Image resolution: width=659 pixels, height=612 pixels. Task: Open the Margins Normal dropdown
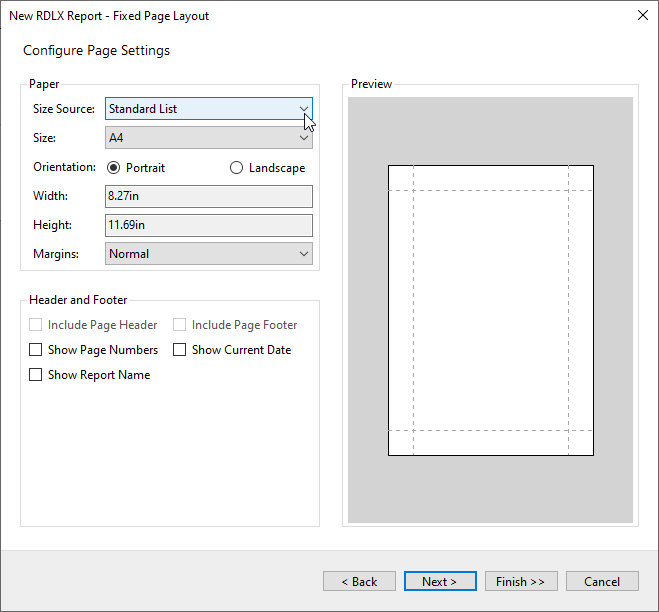(x=208, y=254)
